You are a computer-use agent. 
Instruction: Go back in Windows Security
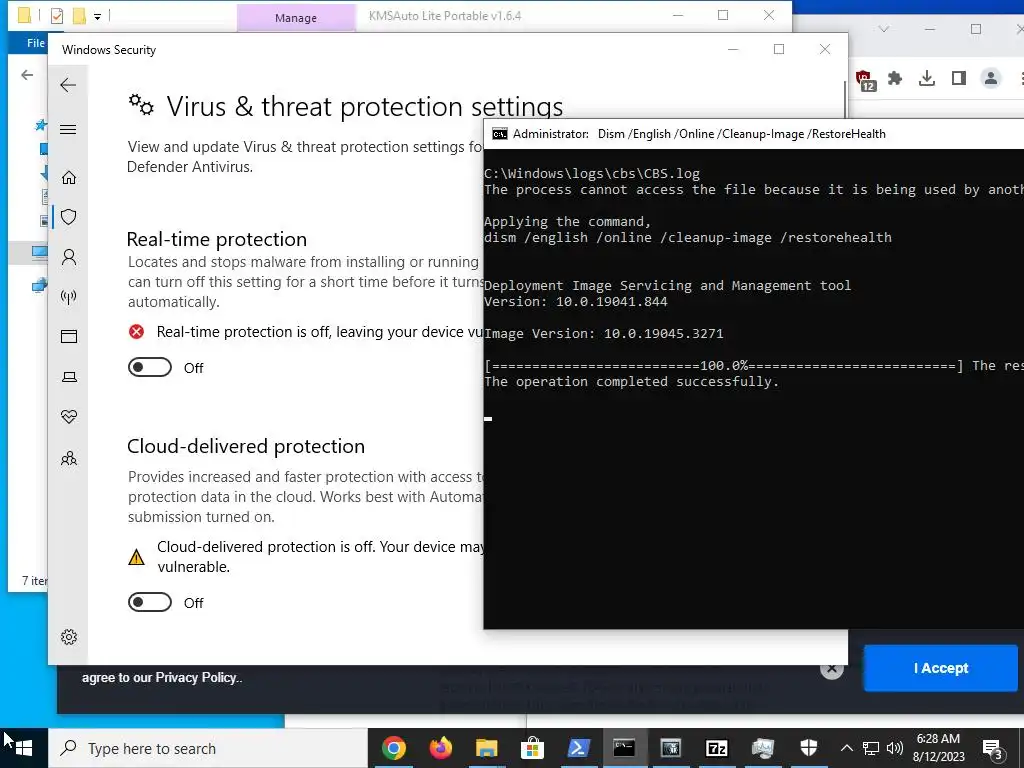pyautogui.click(x=68, y=85)
